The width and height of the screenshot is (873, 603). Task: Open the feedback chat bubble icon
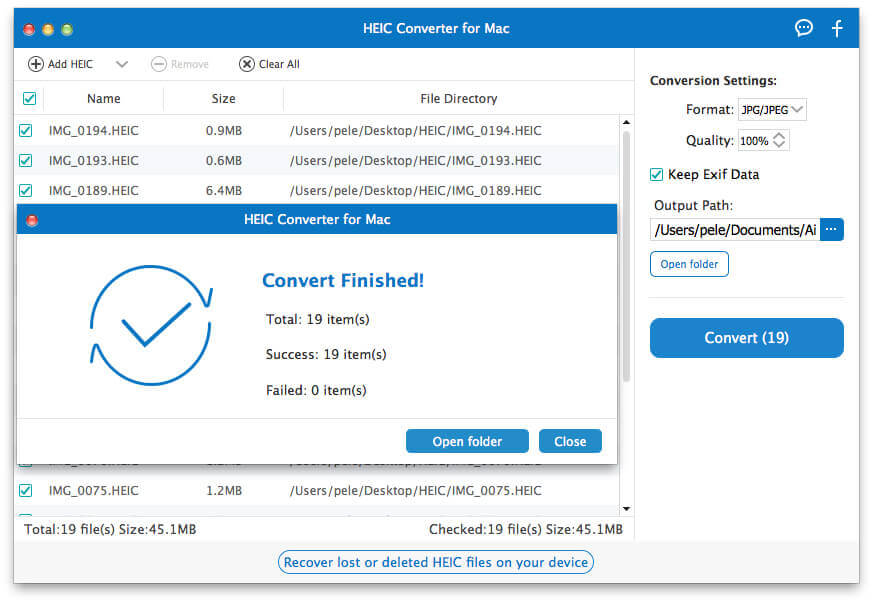coord(804,28)
